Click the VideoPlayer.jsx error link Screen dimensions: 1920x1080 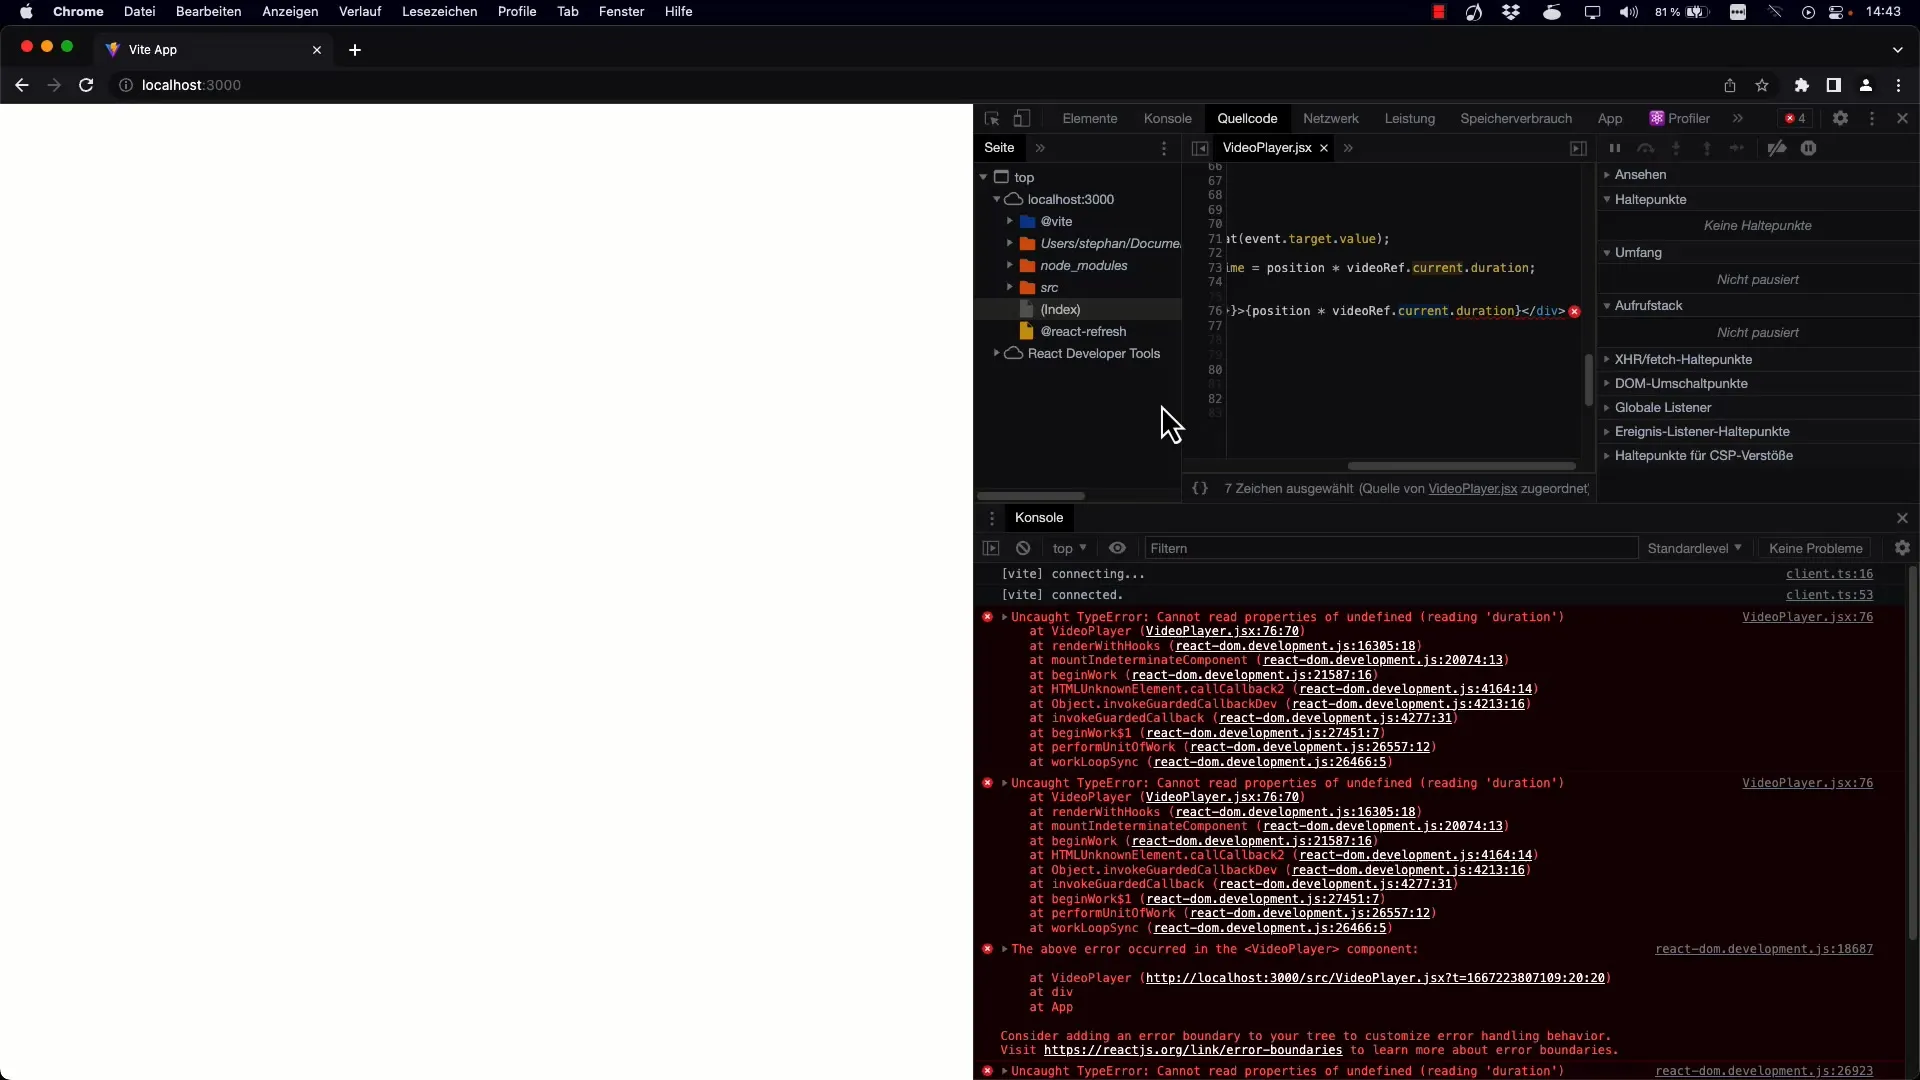pos(1807,617)
